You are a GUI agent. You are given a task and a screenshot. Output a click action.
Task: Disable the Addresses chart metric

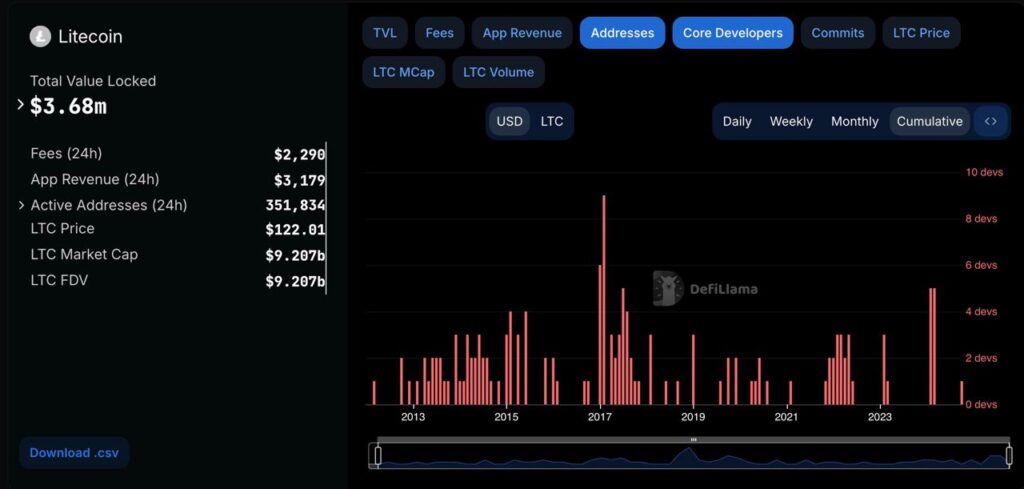pos(622,33)
